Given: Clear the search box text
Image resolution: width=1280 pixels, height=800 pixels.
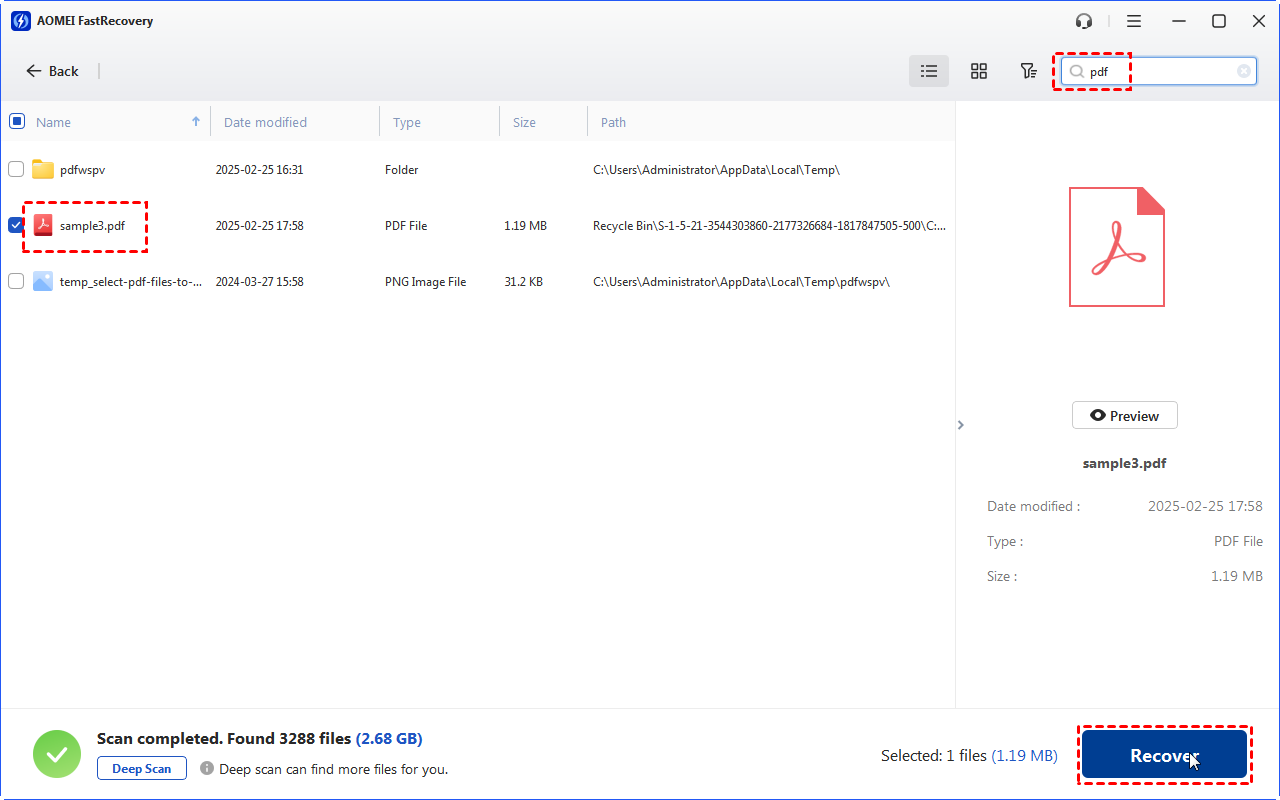Looking at the screenshot, I should pos(1244,71).
